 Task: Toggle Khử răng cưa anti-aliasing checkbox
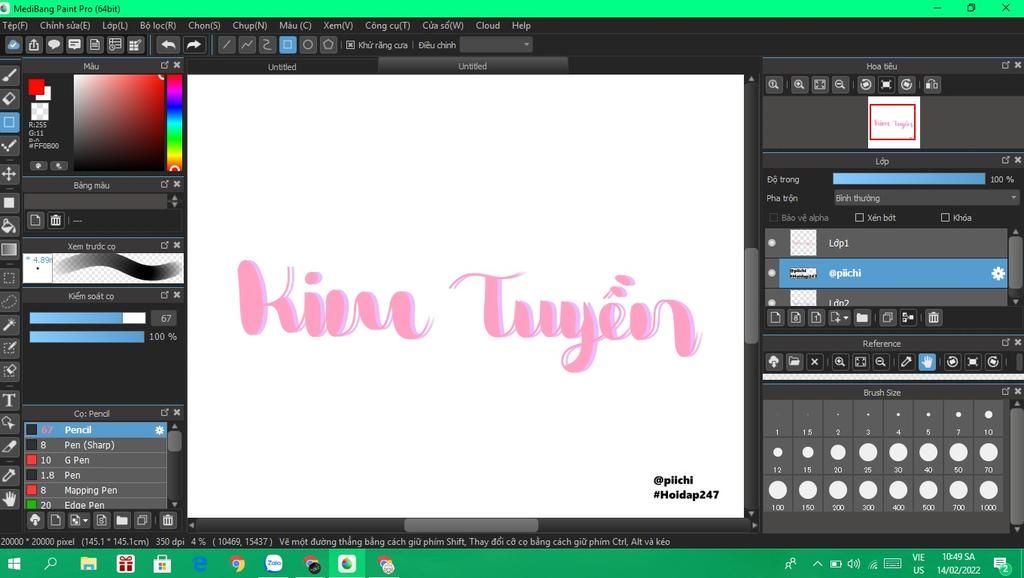tap(351, 45)
